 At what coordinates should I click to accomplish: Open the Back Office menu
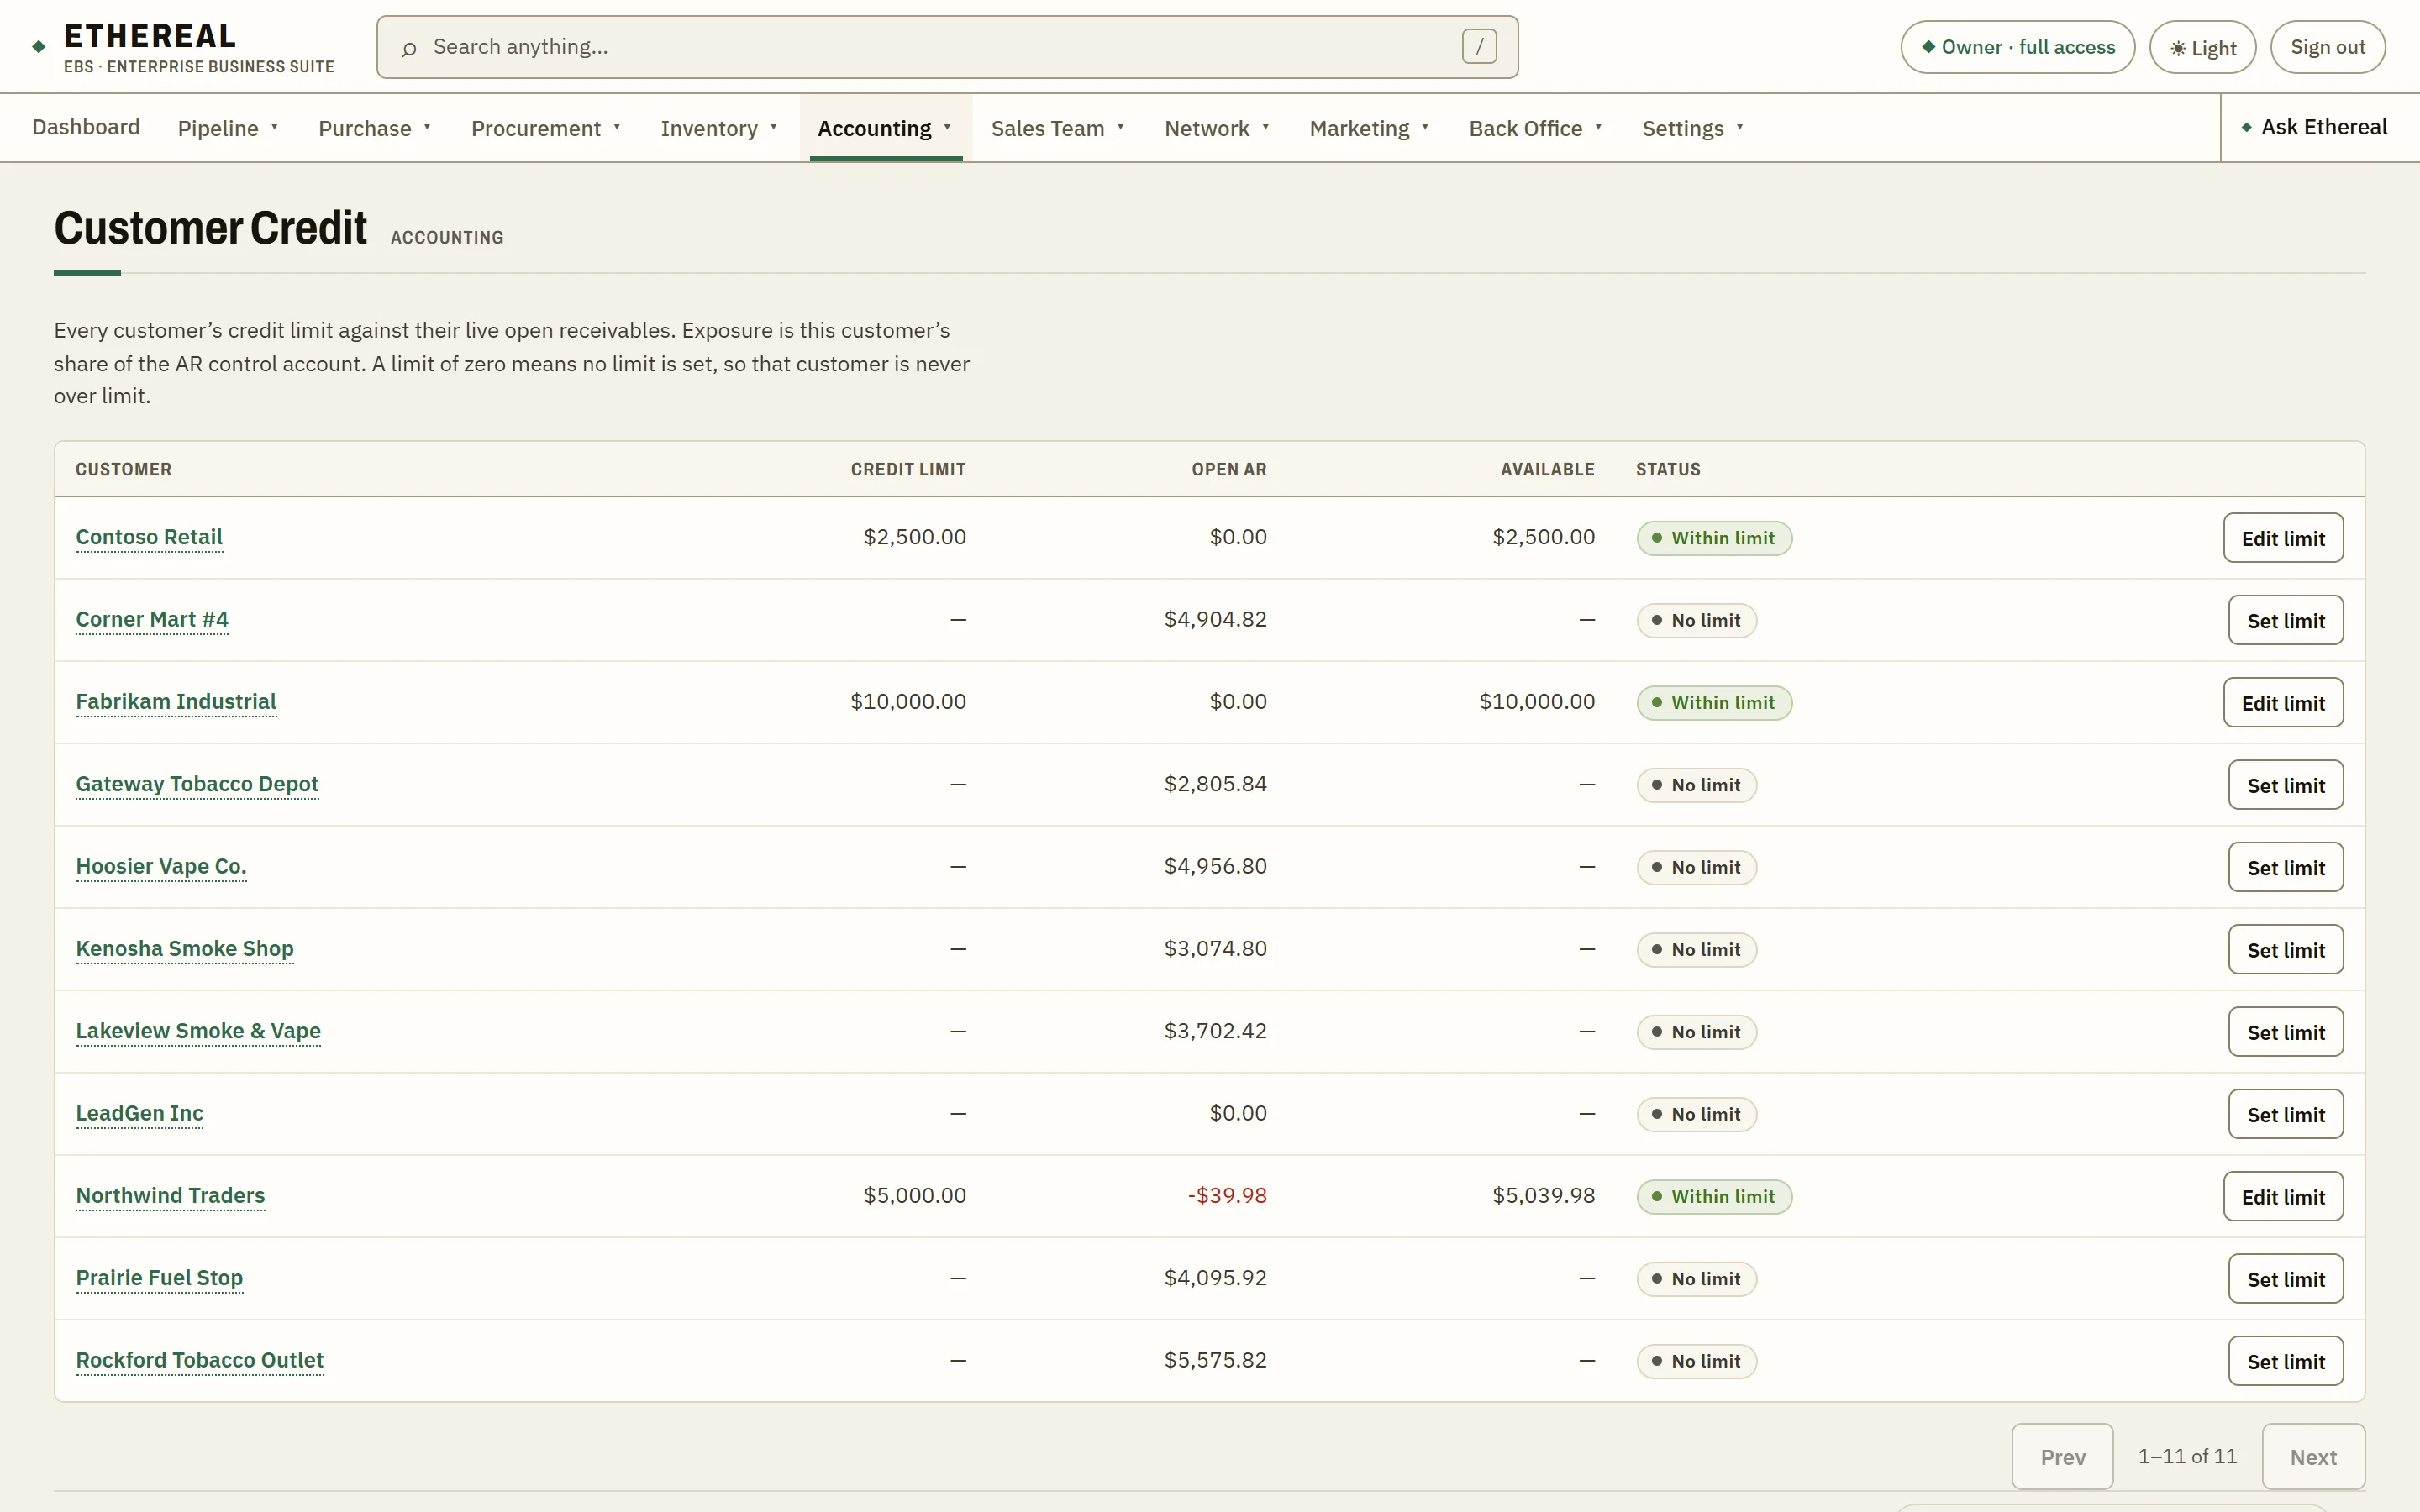tap(1536, 128)
